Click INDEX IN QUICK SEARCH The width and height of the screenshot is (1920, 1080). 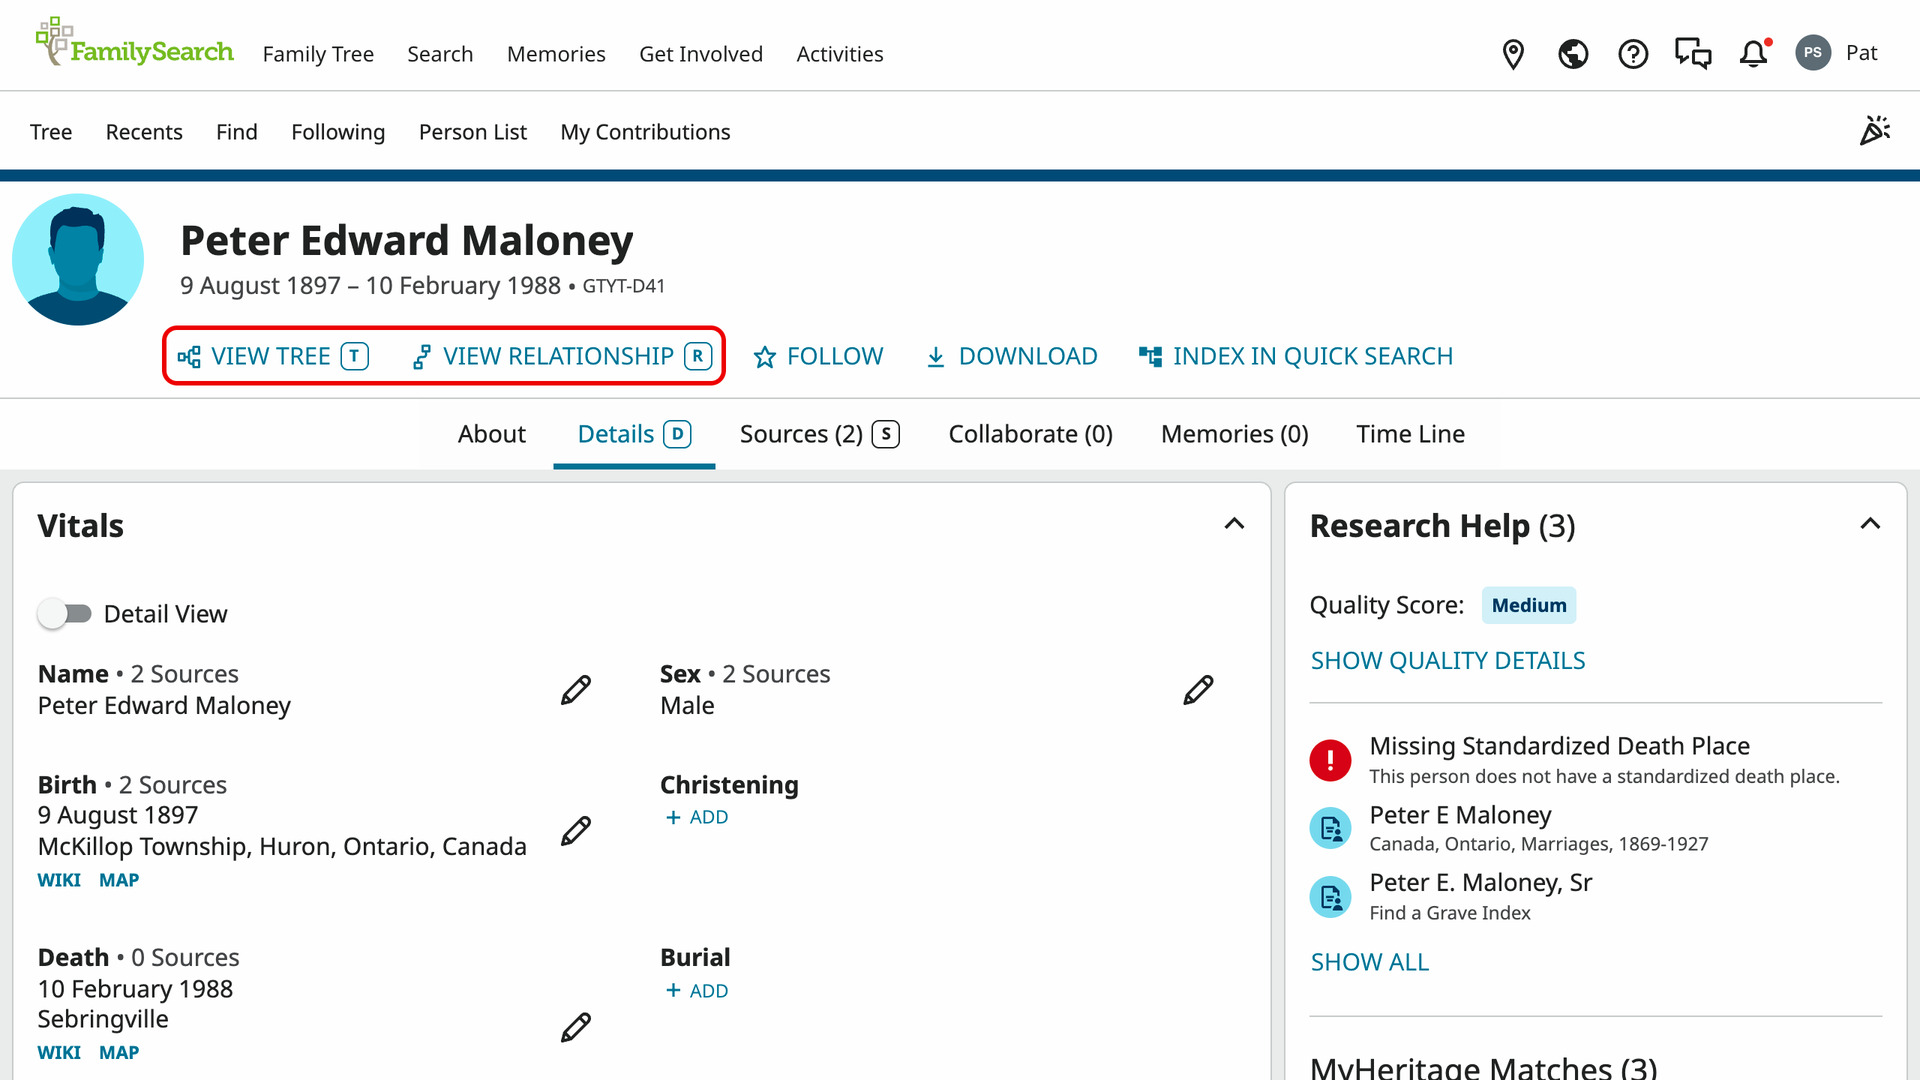point(1295,356)
